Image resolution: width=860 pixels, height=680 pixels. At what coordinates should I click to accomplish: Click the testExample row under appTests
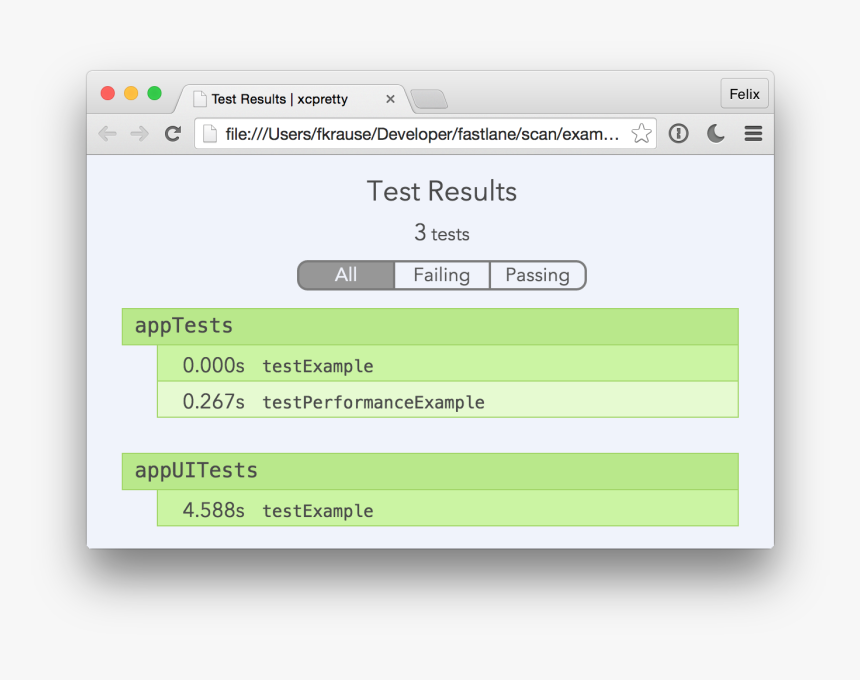tap(447, 366)
